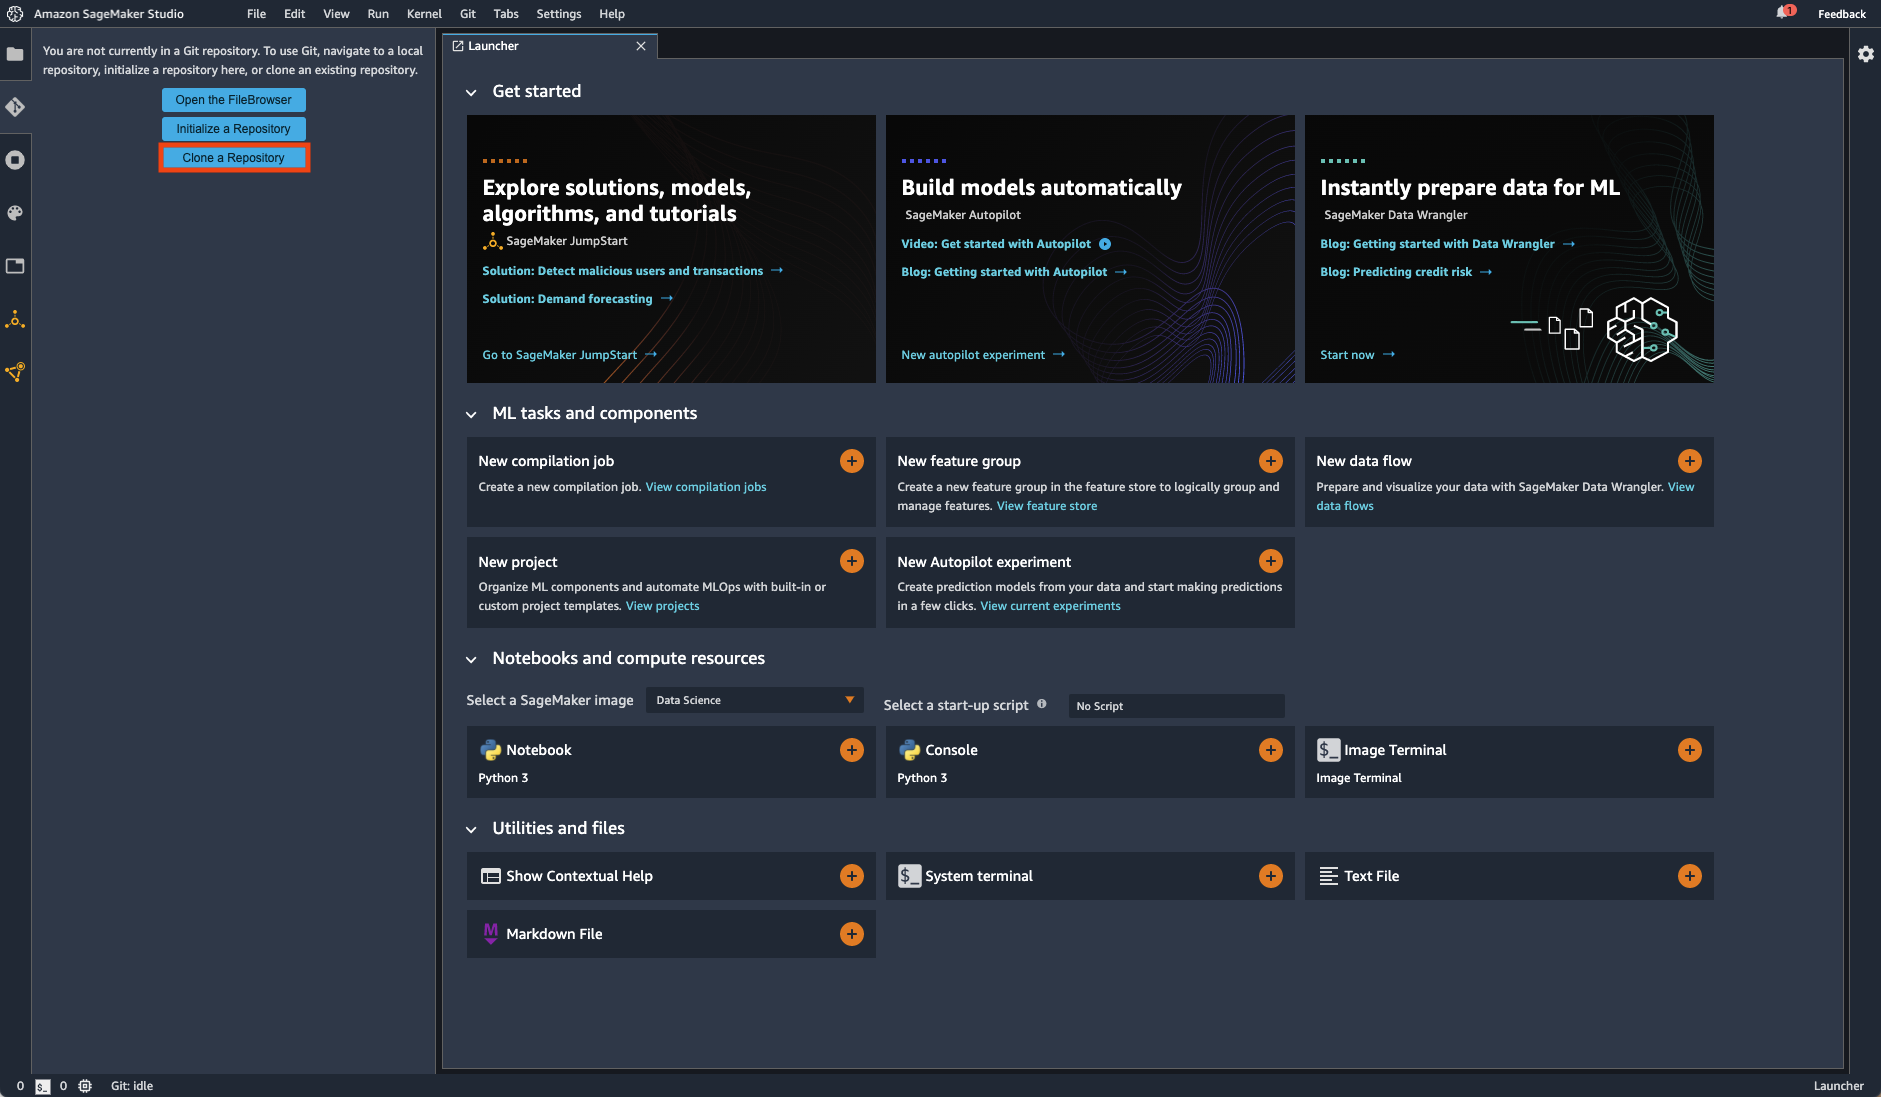Click plus icon on Console Python 3
1881x1097 pixels.
(1271, 750)
